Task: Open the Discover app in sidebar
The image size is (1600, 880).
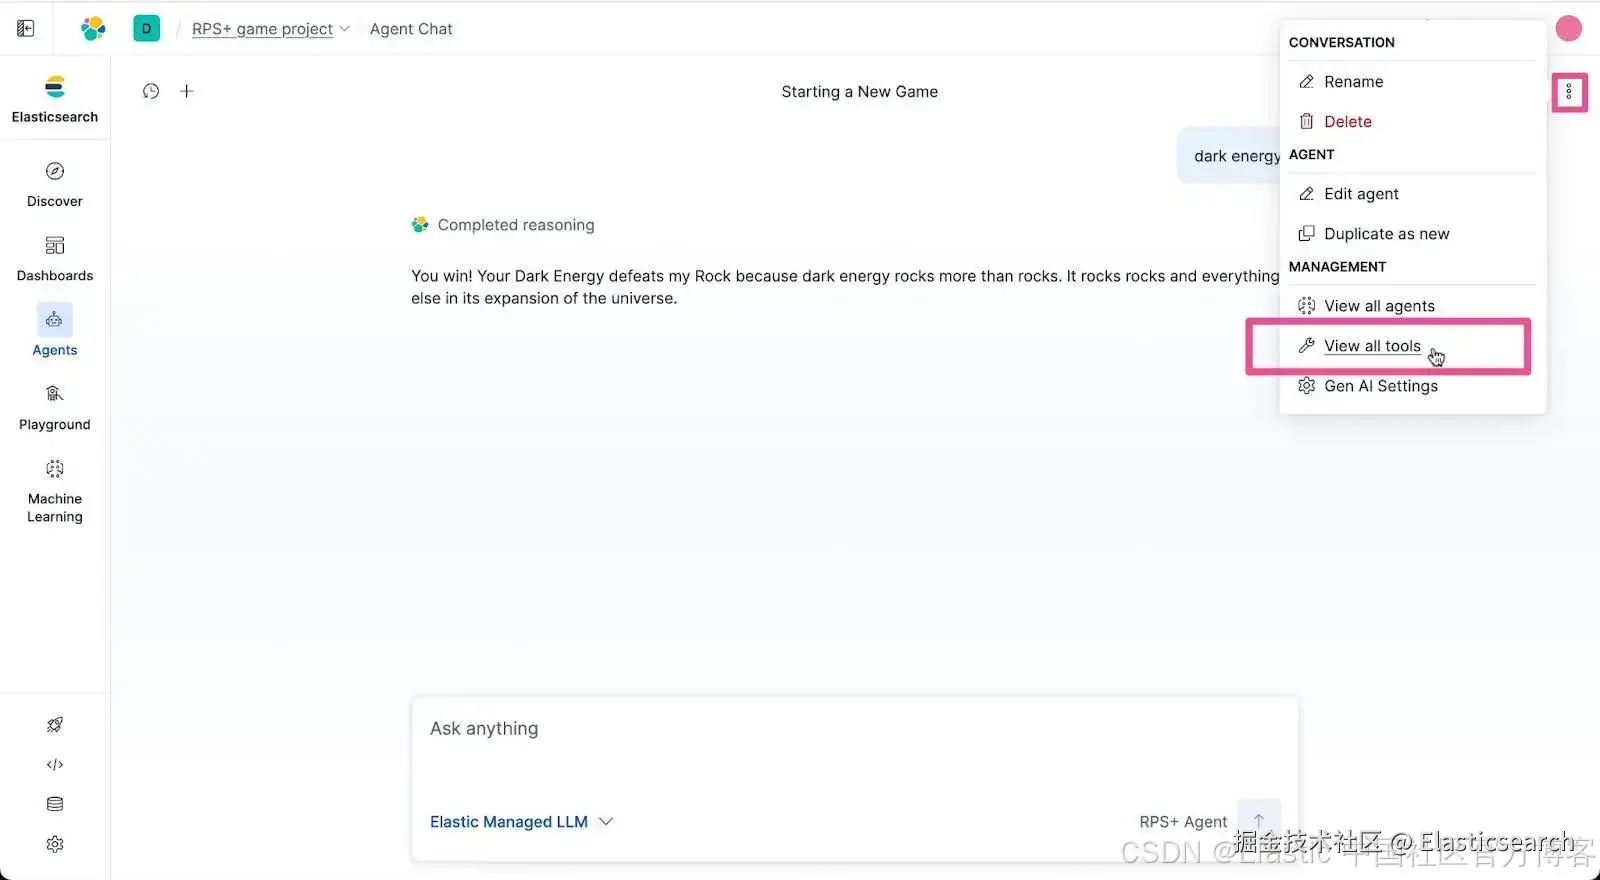Action: click(x=55, y=184)
